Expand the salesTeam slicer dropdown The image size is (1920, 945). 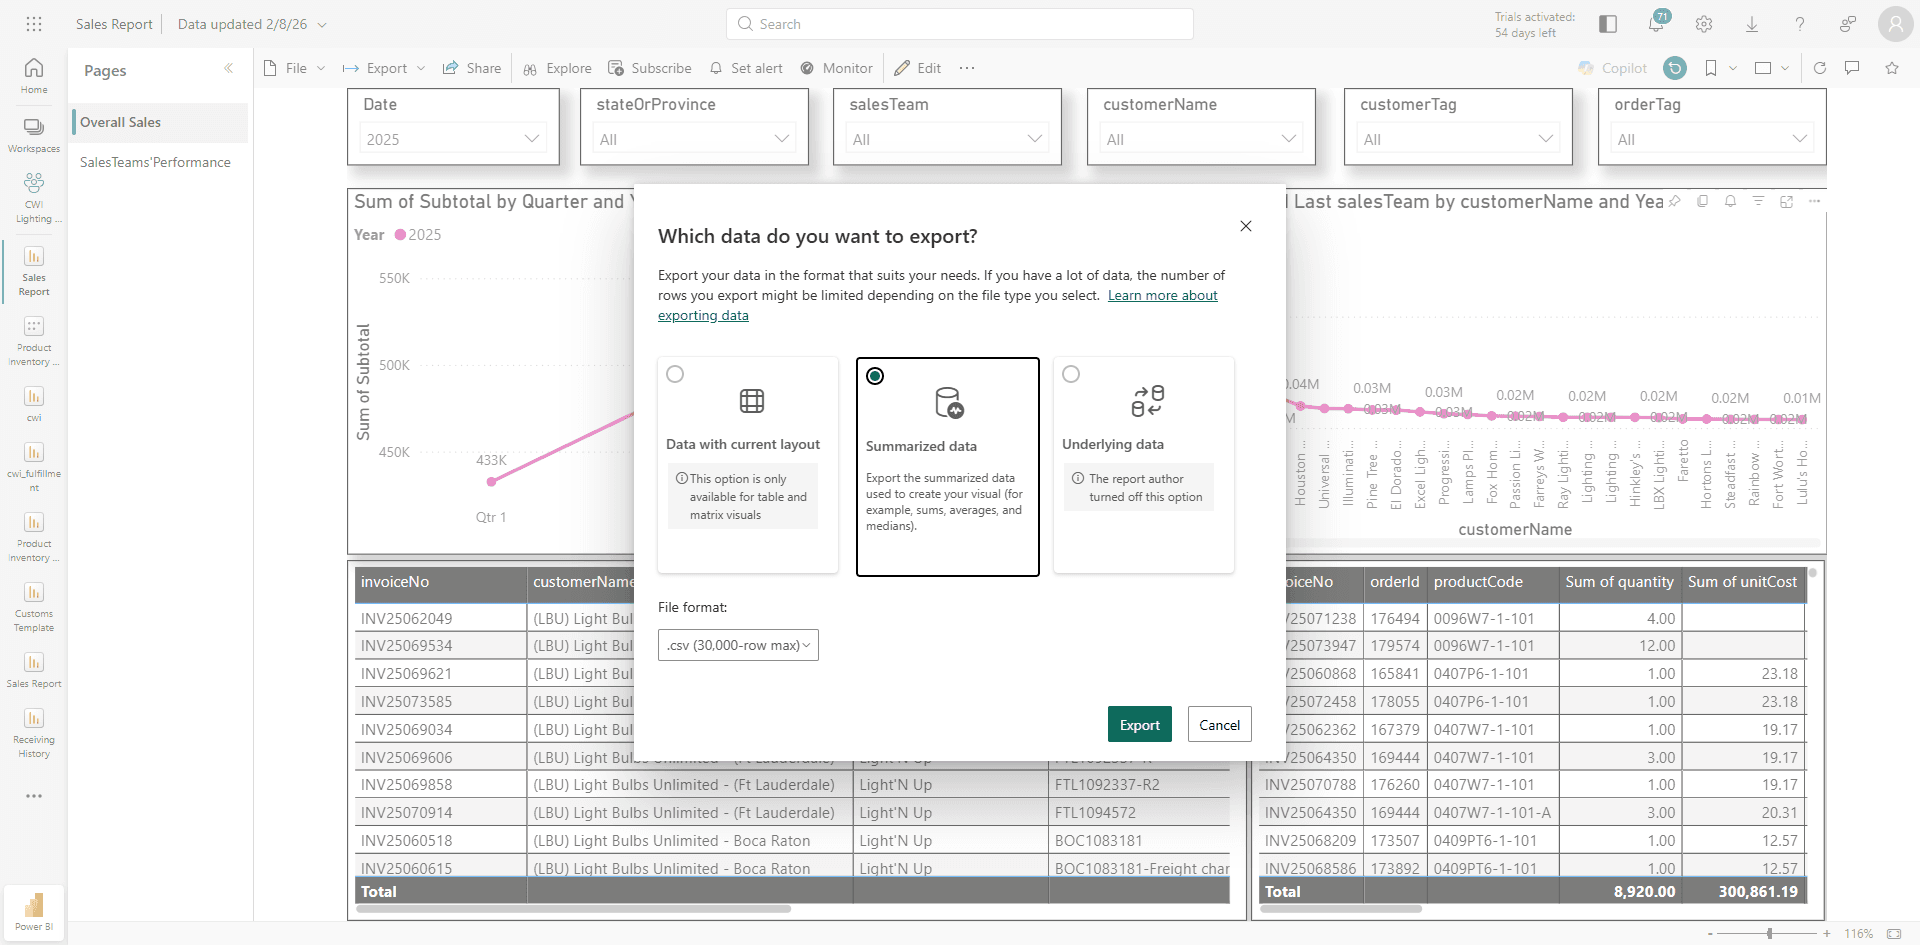point(947,139)
